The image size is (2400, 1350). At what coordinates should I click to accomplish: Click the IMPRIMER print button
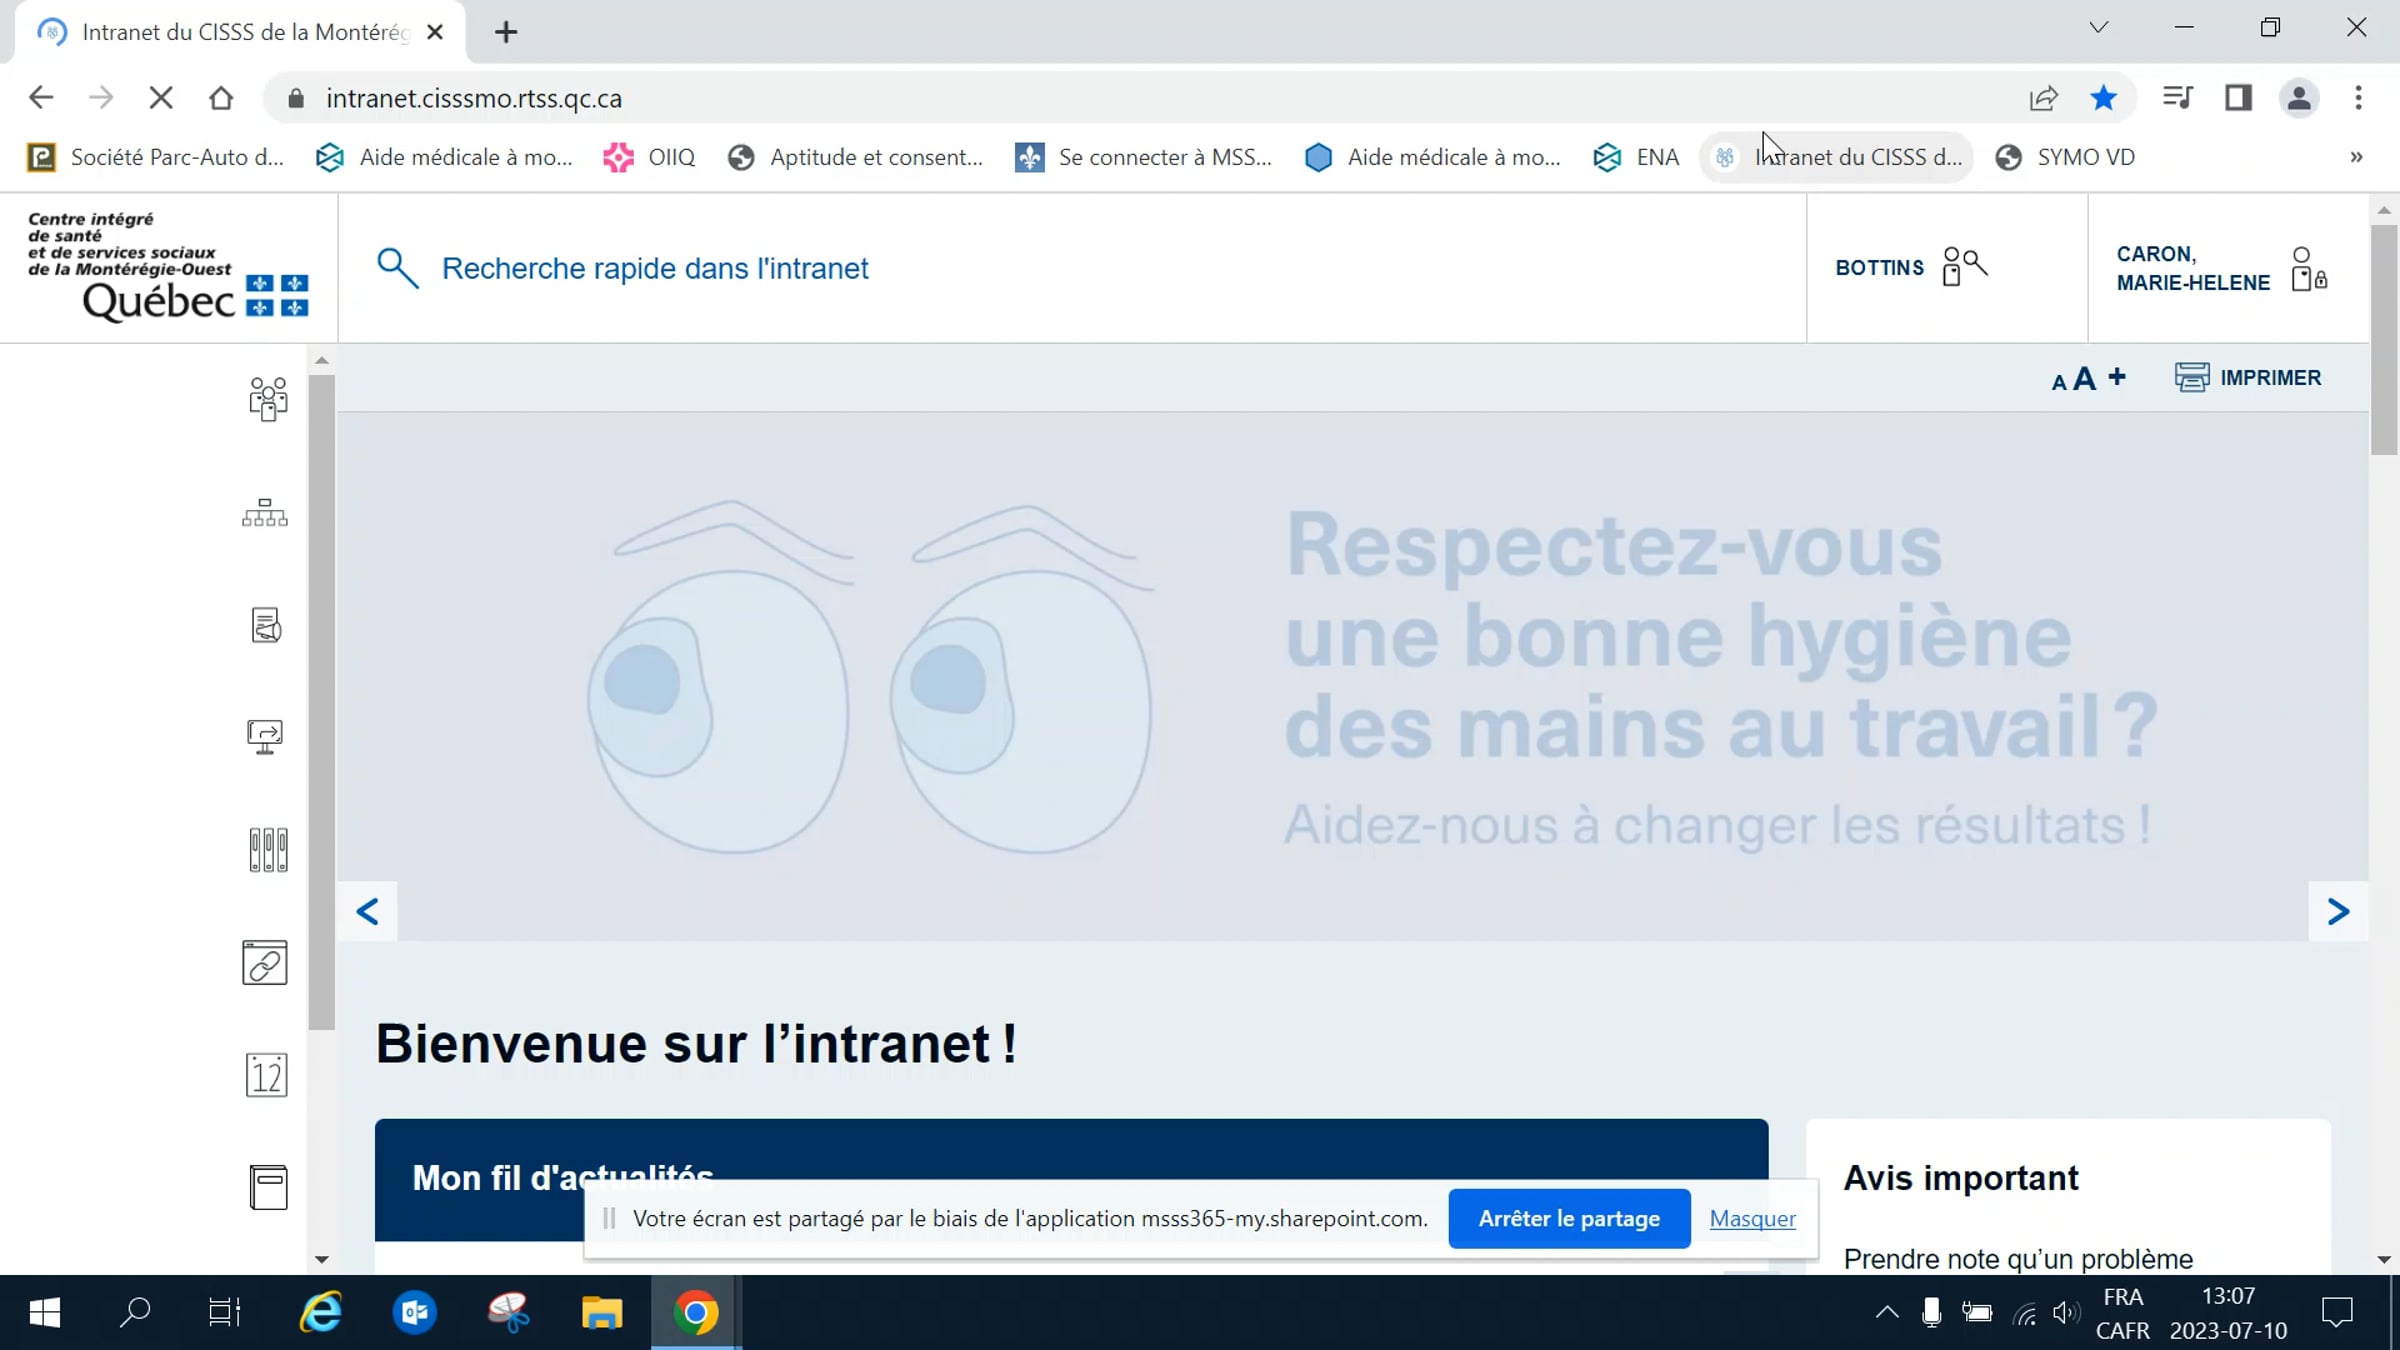2248,377
